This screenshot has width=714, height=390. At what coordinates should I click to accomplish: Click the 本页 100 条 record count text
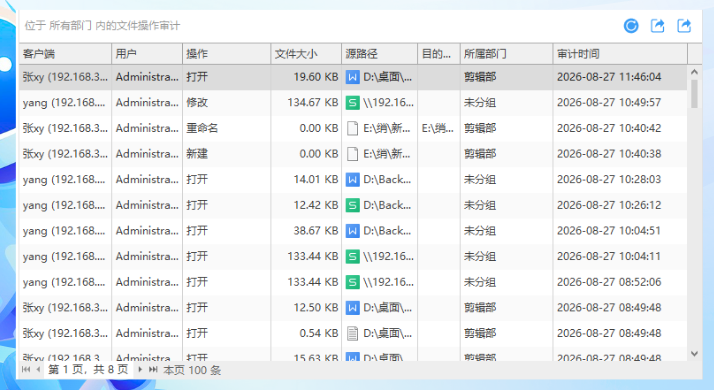pos(192,370)
